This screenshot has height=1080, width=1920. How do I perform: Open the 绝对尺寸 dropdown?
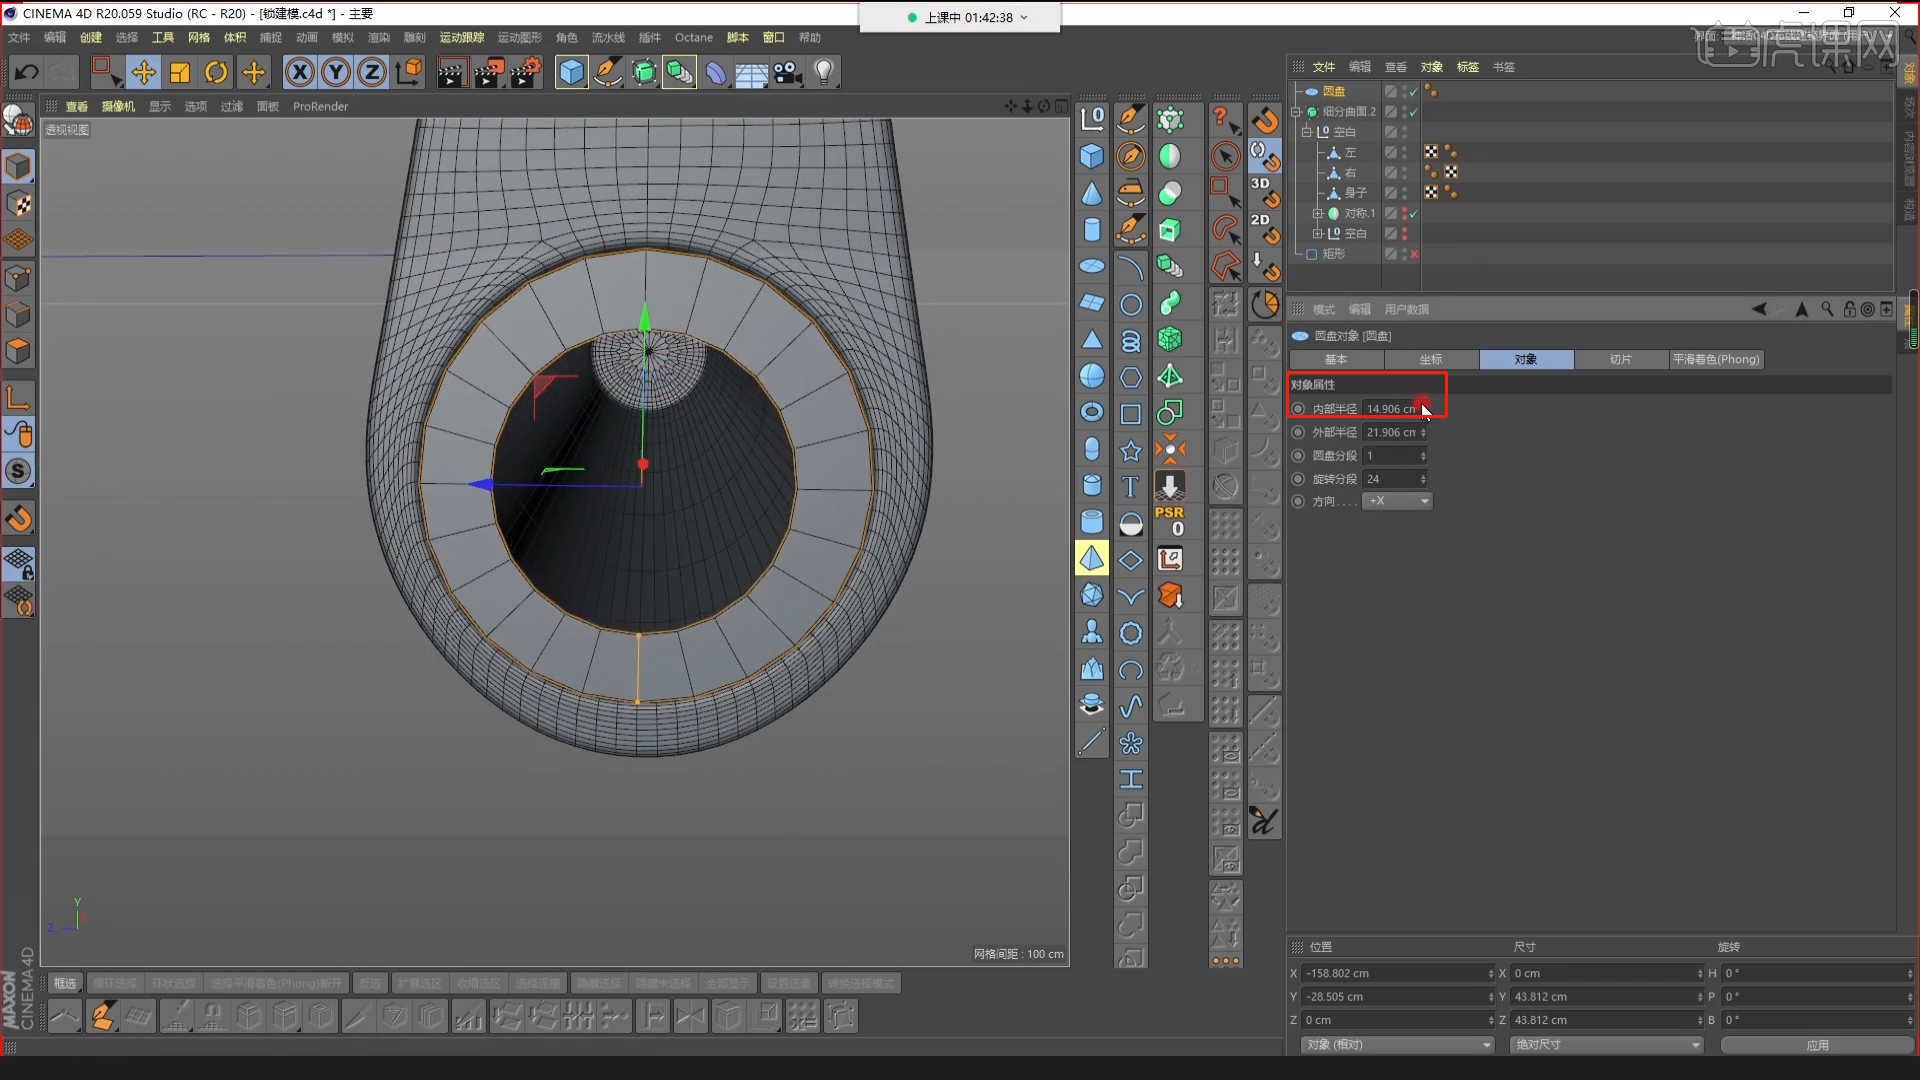(1607, 1044)
